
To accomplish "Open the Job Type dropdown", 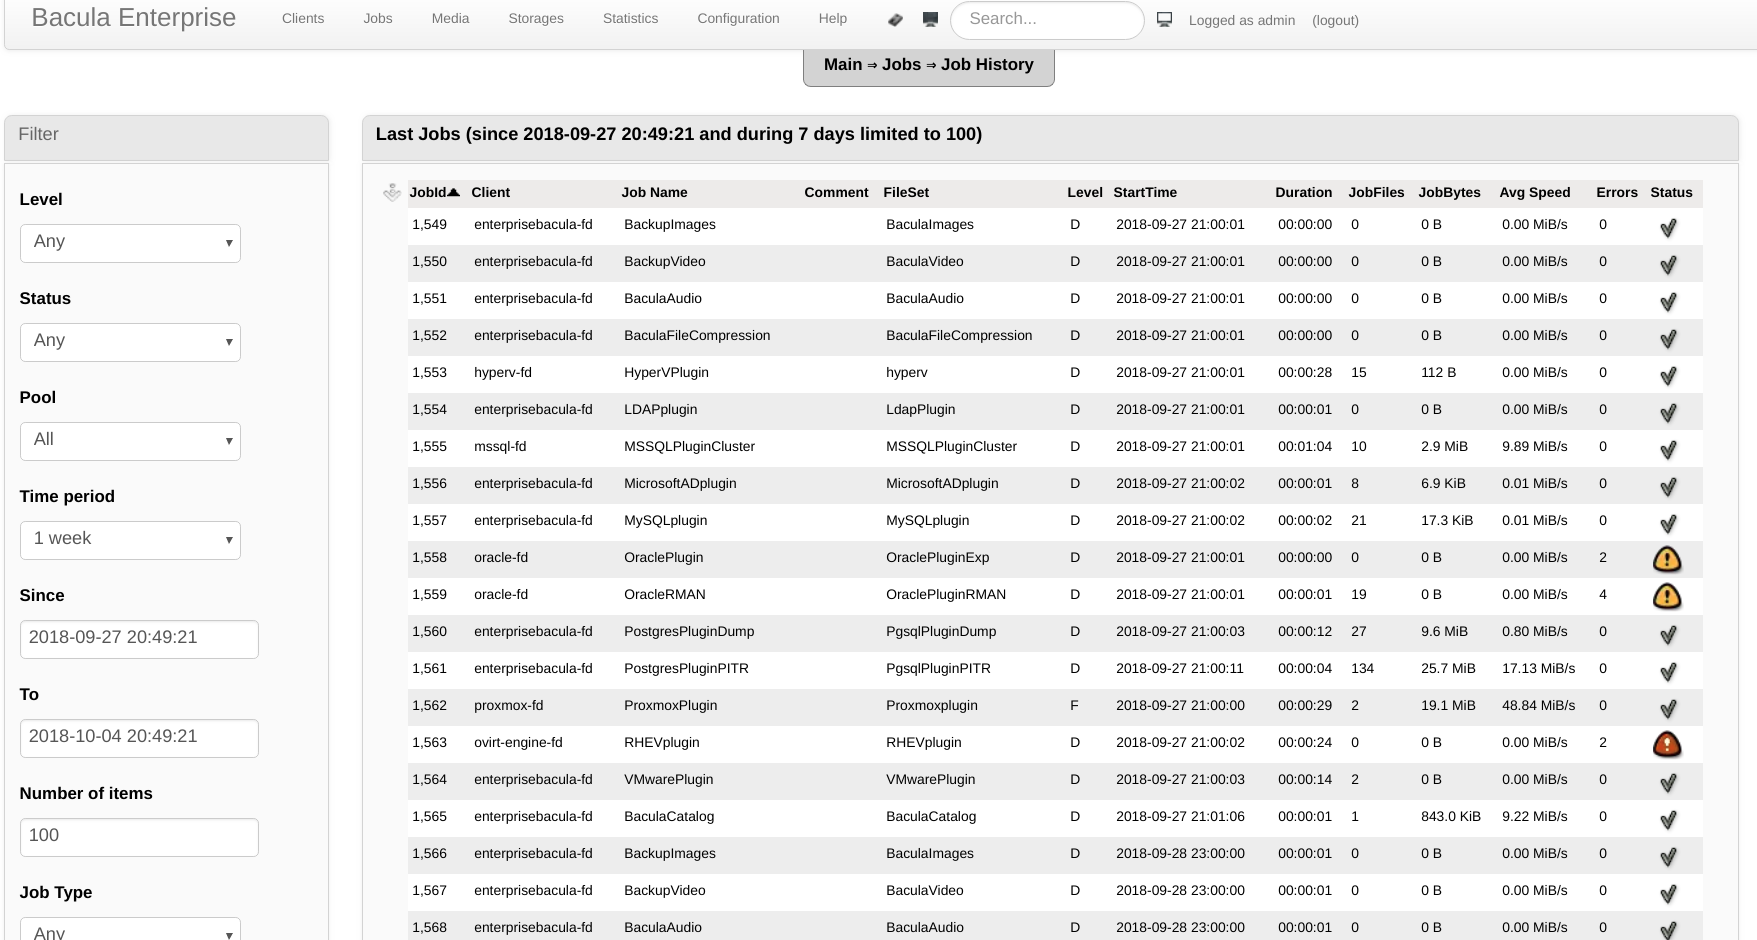I will tap(130, 929).
